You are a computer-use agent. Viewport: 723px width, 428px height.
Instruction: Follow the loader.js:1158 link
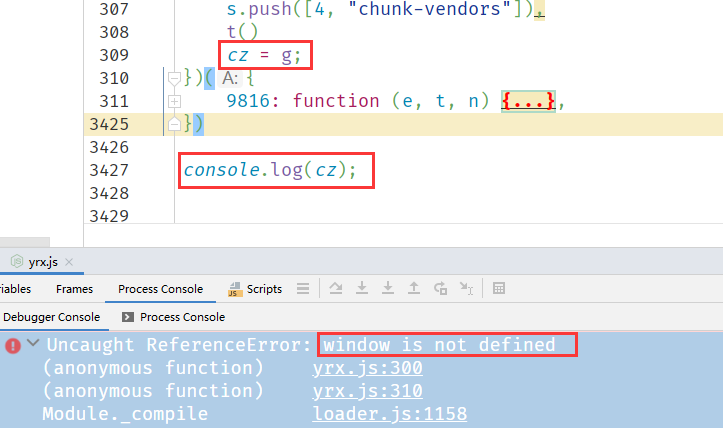click(x=389, y=414)
